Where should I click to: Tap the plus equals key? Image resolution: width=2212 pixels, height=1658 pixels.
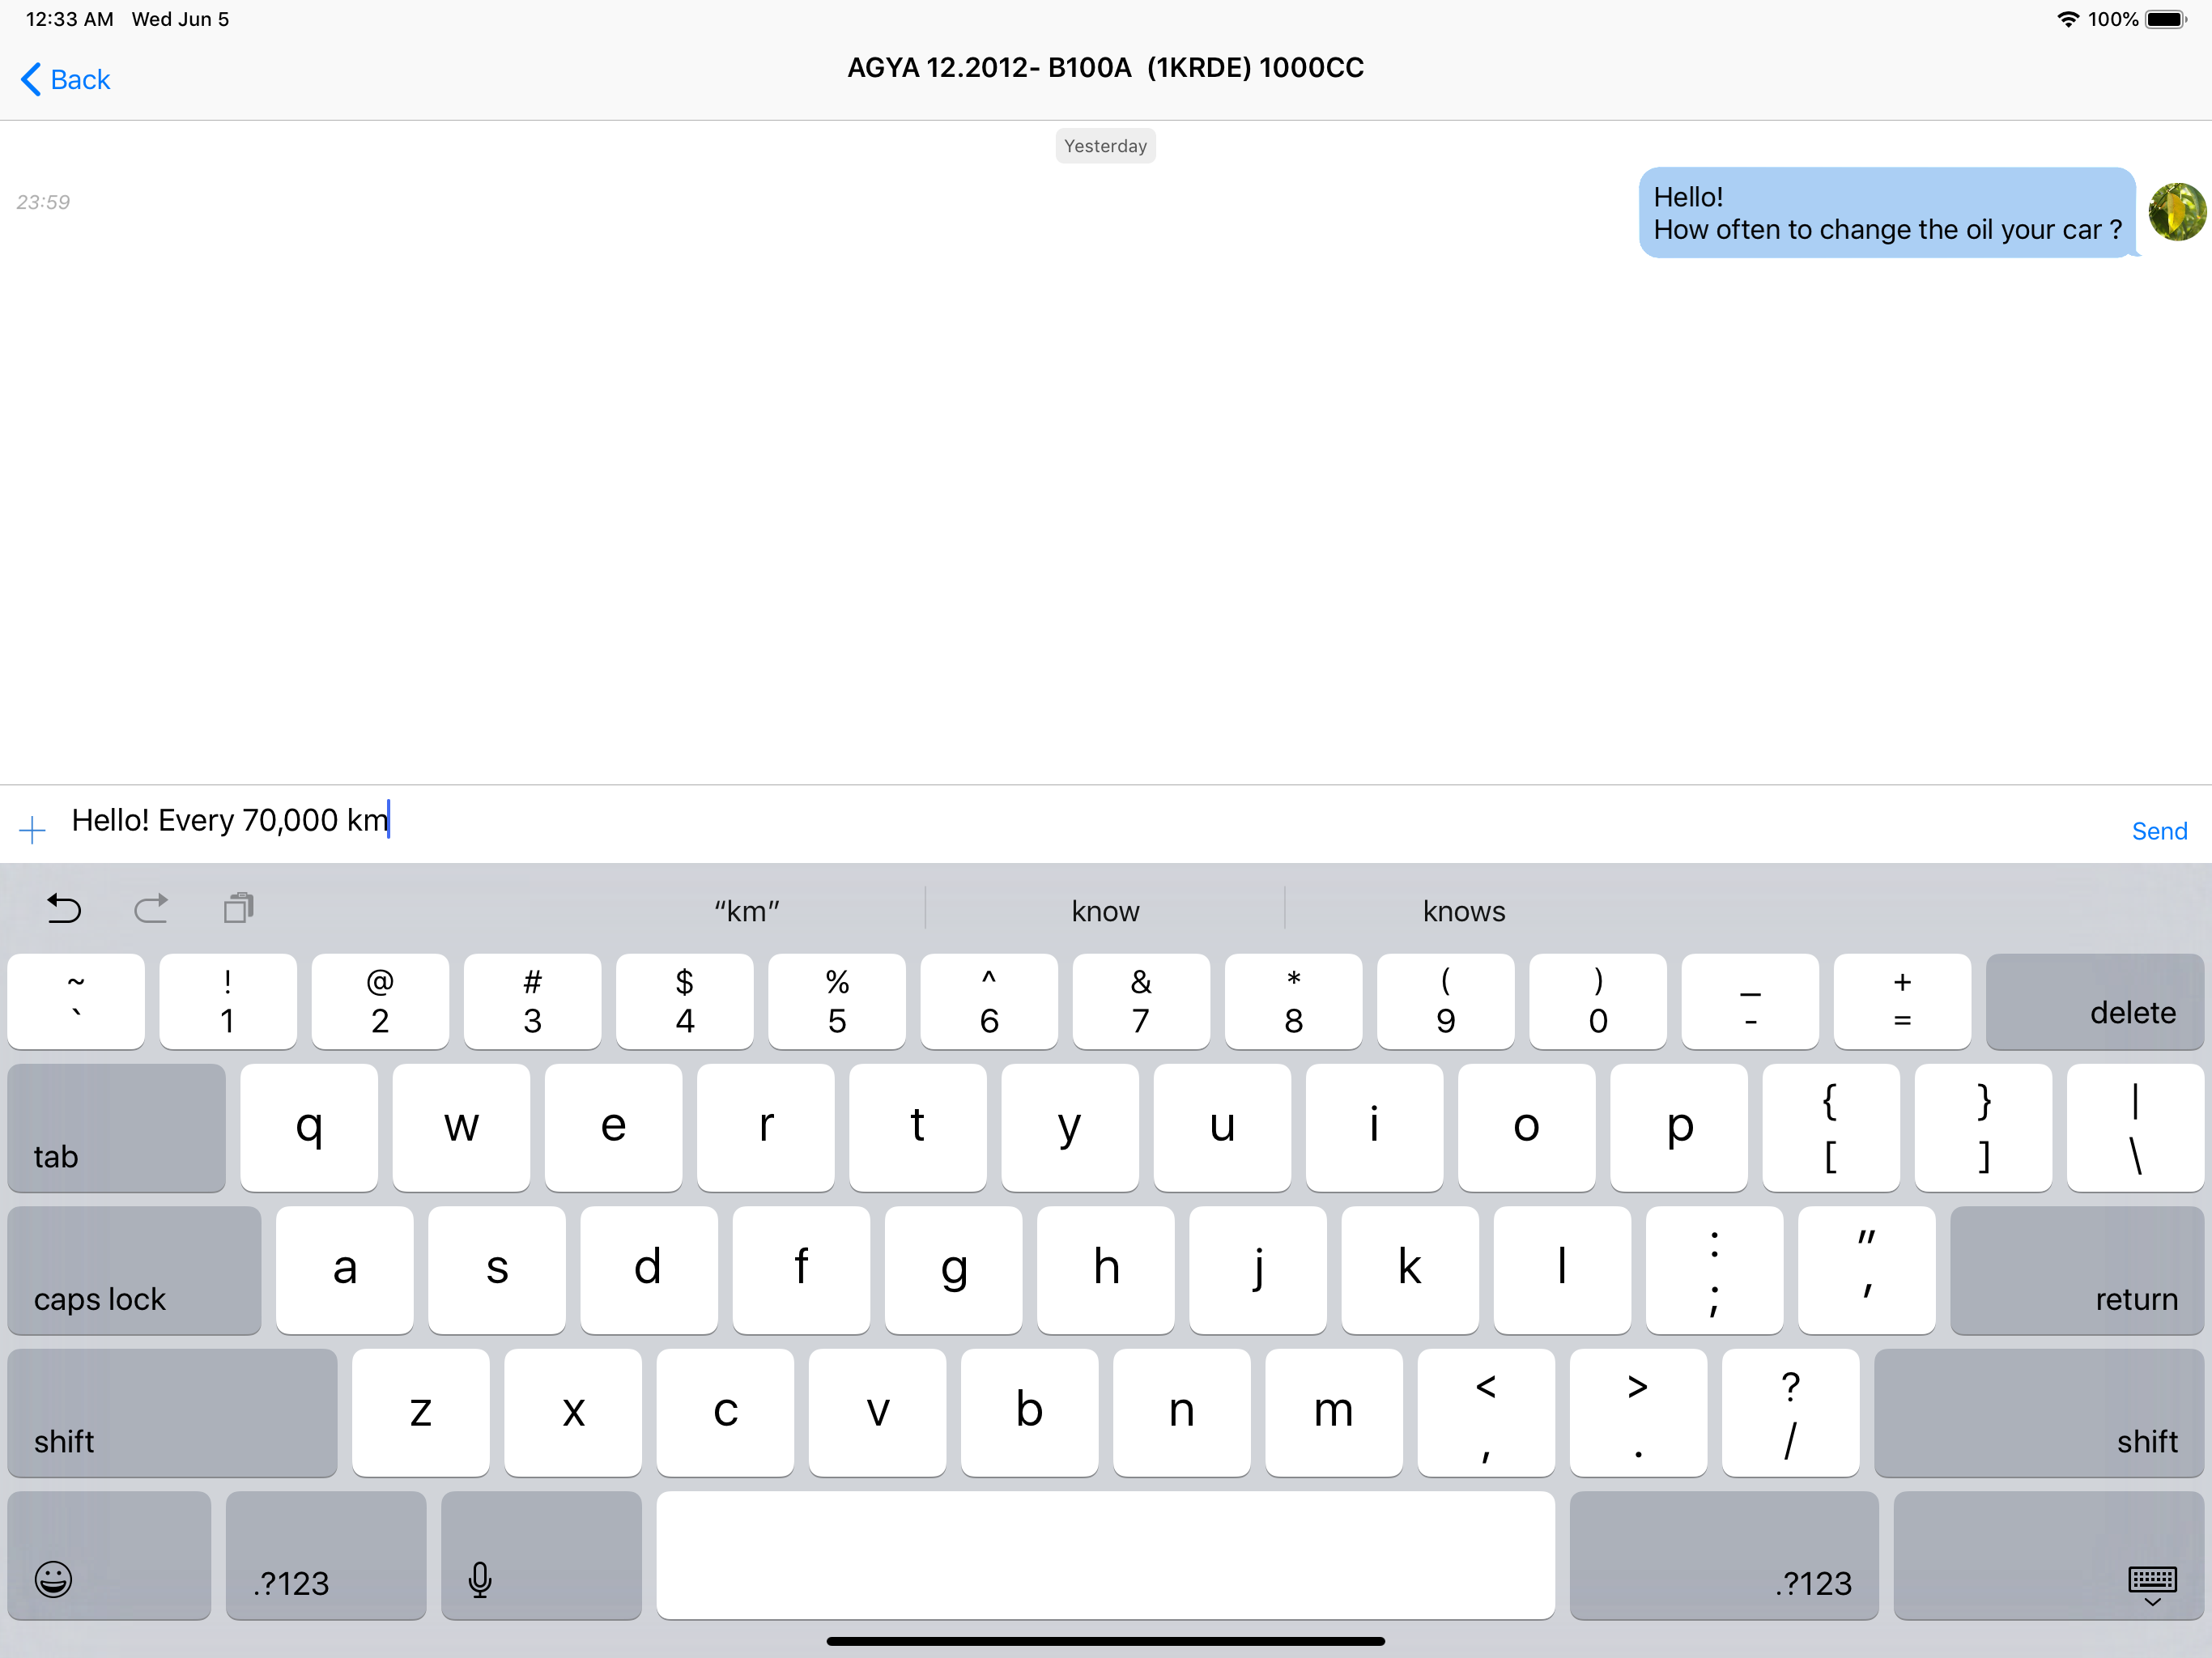1902,1002
